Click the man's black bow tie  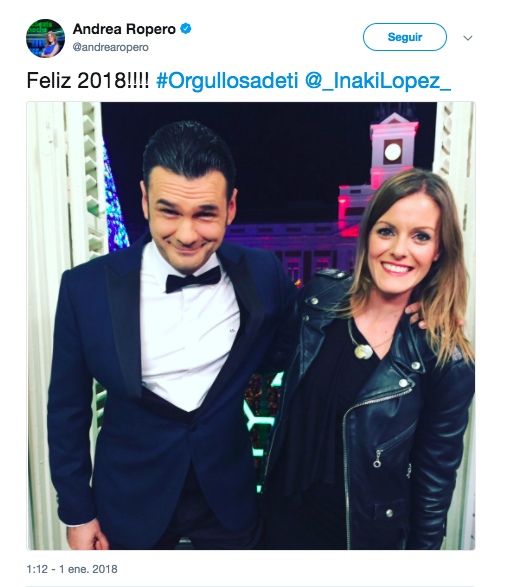193,280
